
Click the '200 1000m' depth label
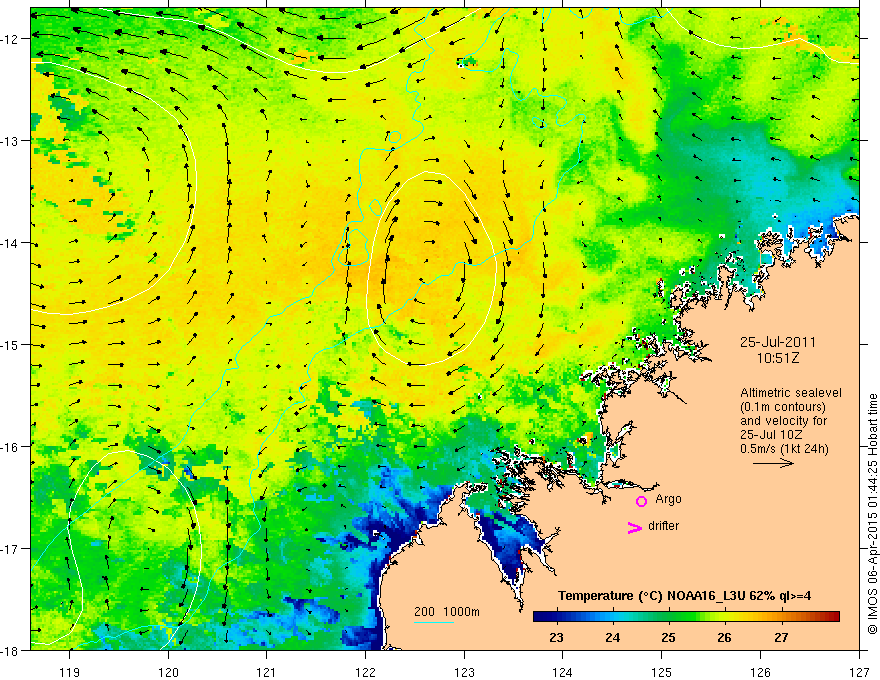pos(447,612)
